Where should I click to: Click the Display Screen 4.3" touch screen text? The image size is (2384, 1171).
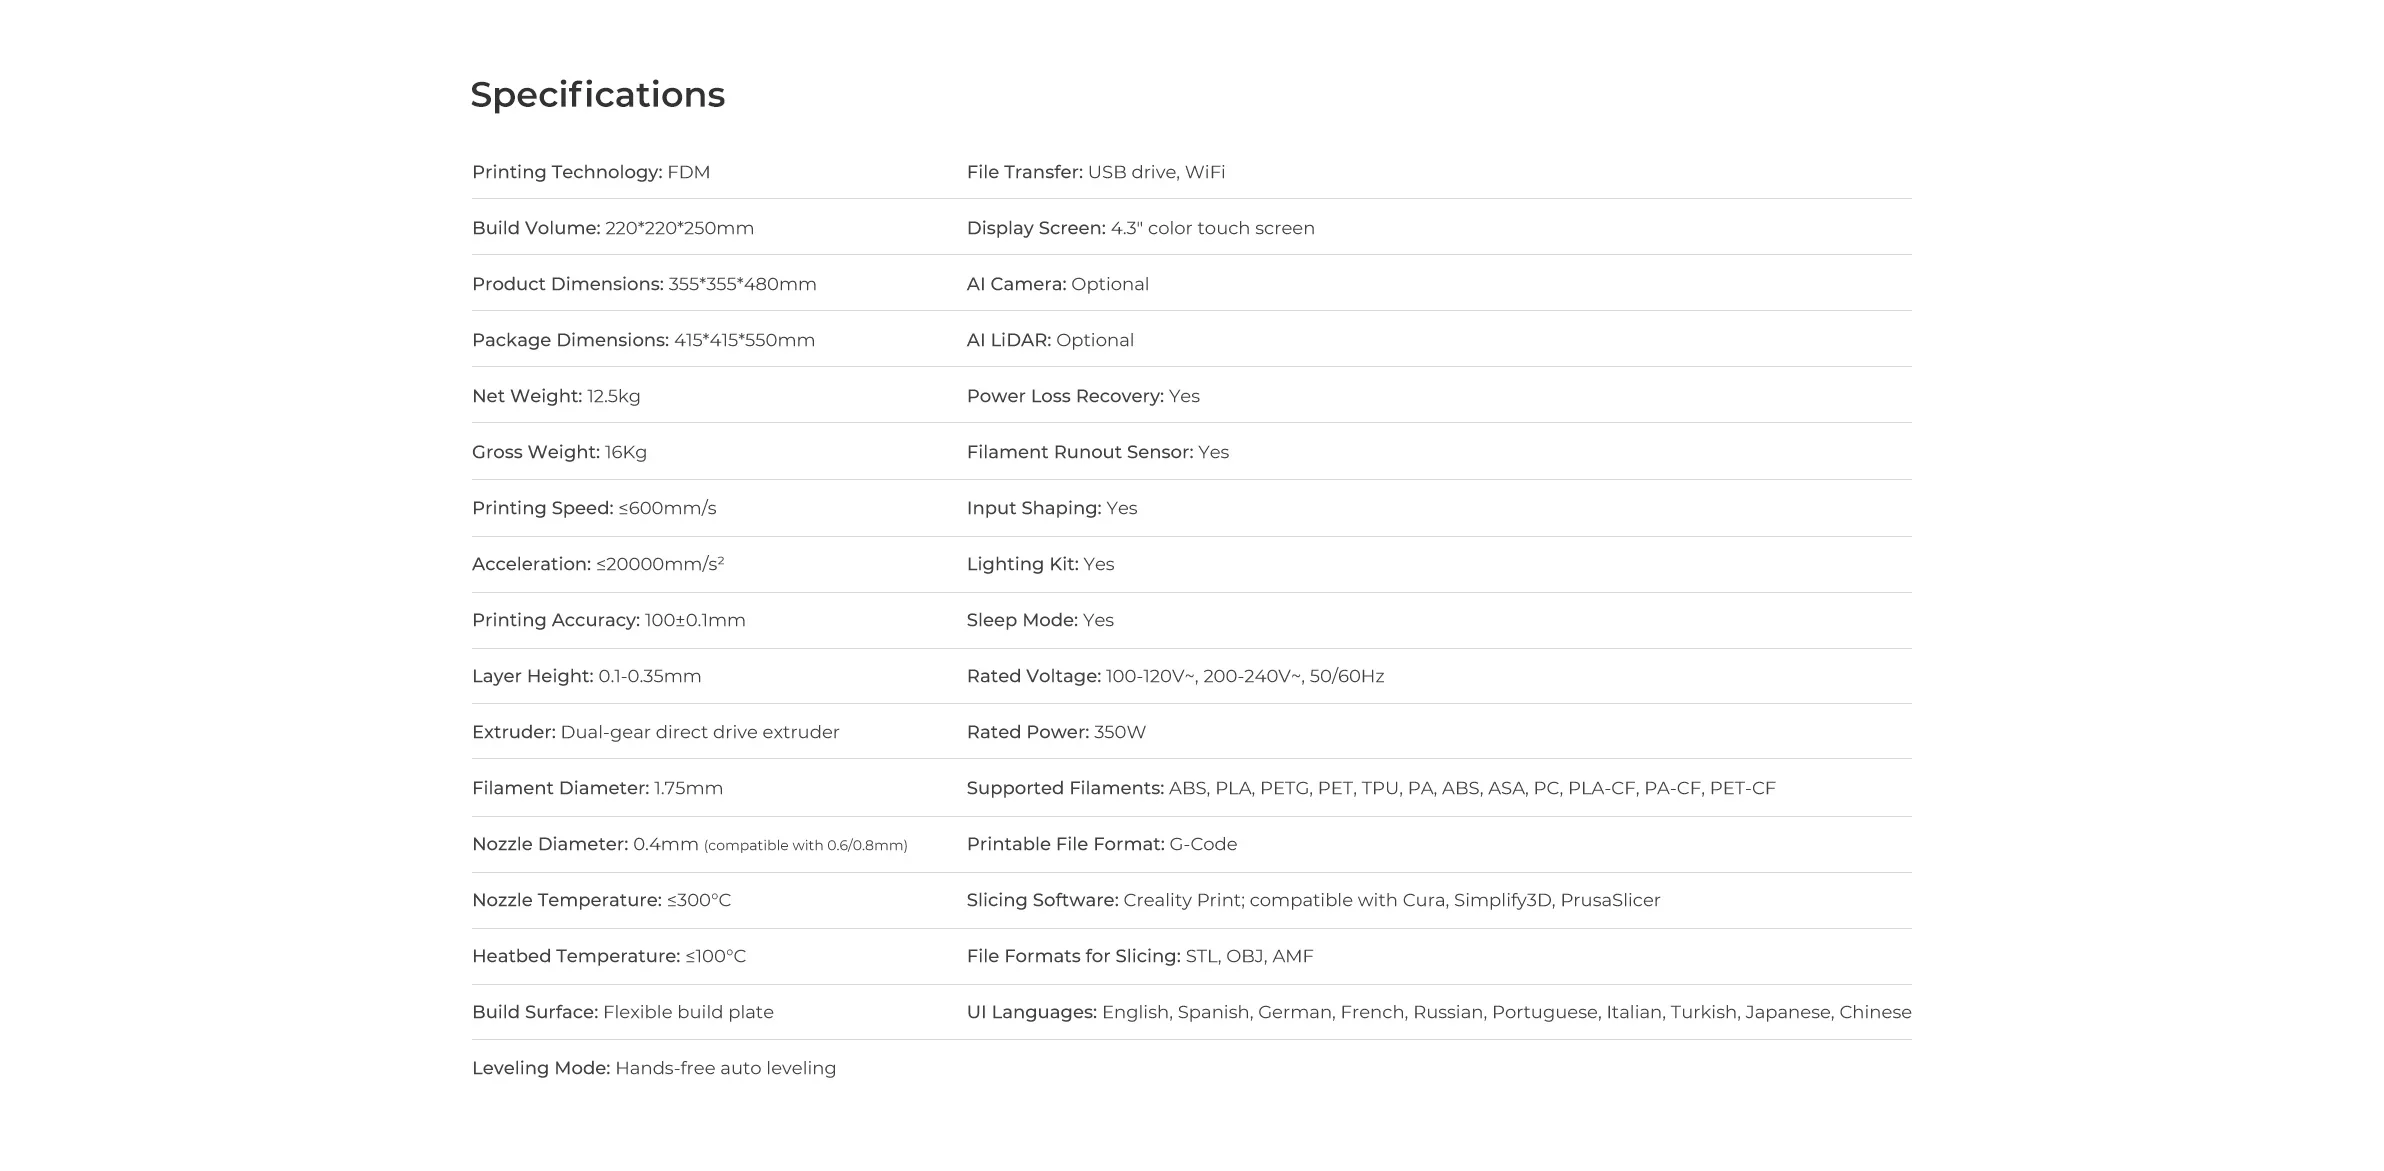(1141, 228)
